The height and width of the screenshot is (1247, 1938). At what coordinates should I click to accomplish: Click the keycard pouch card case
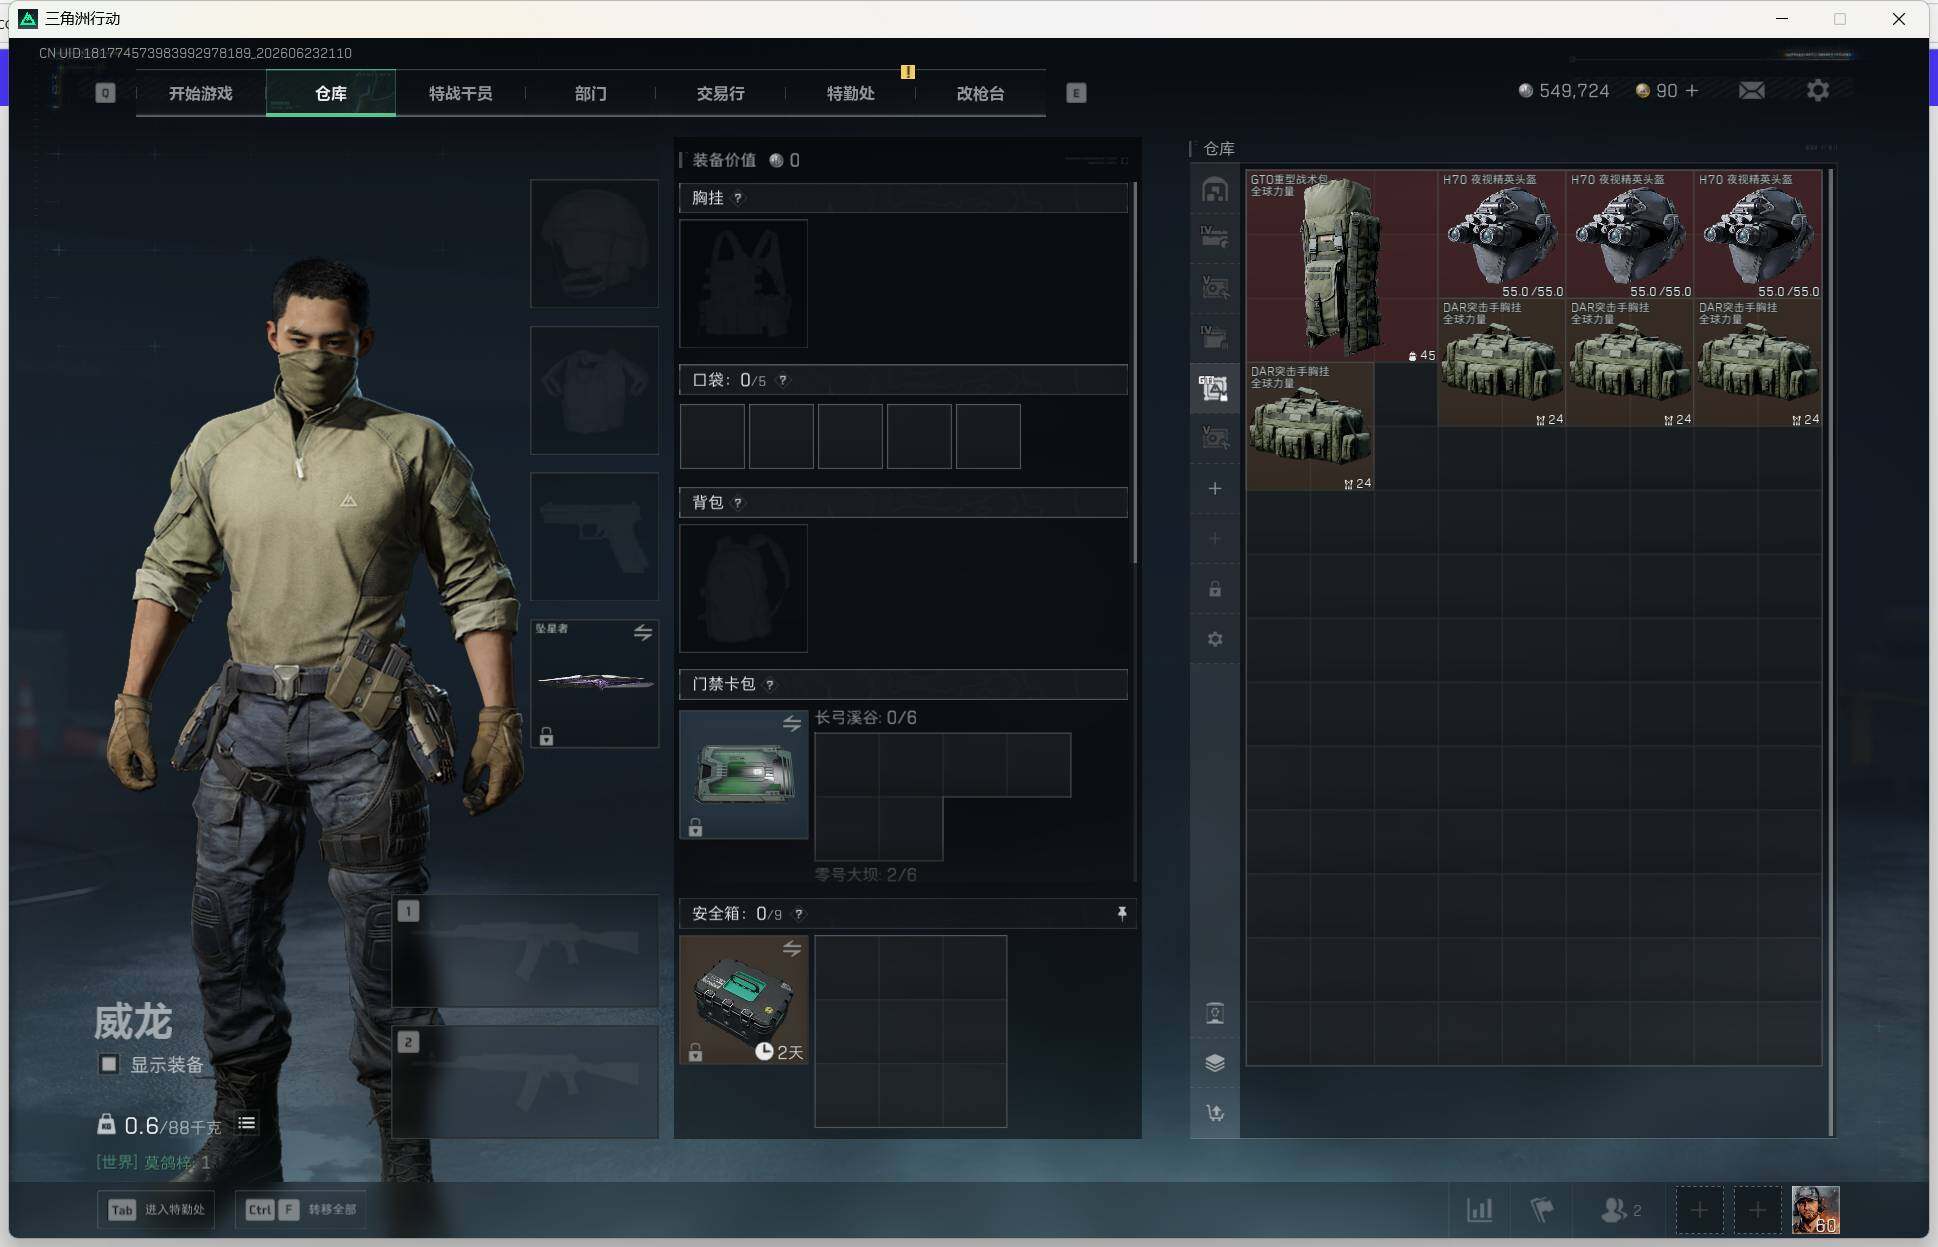point(743,775)
